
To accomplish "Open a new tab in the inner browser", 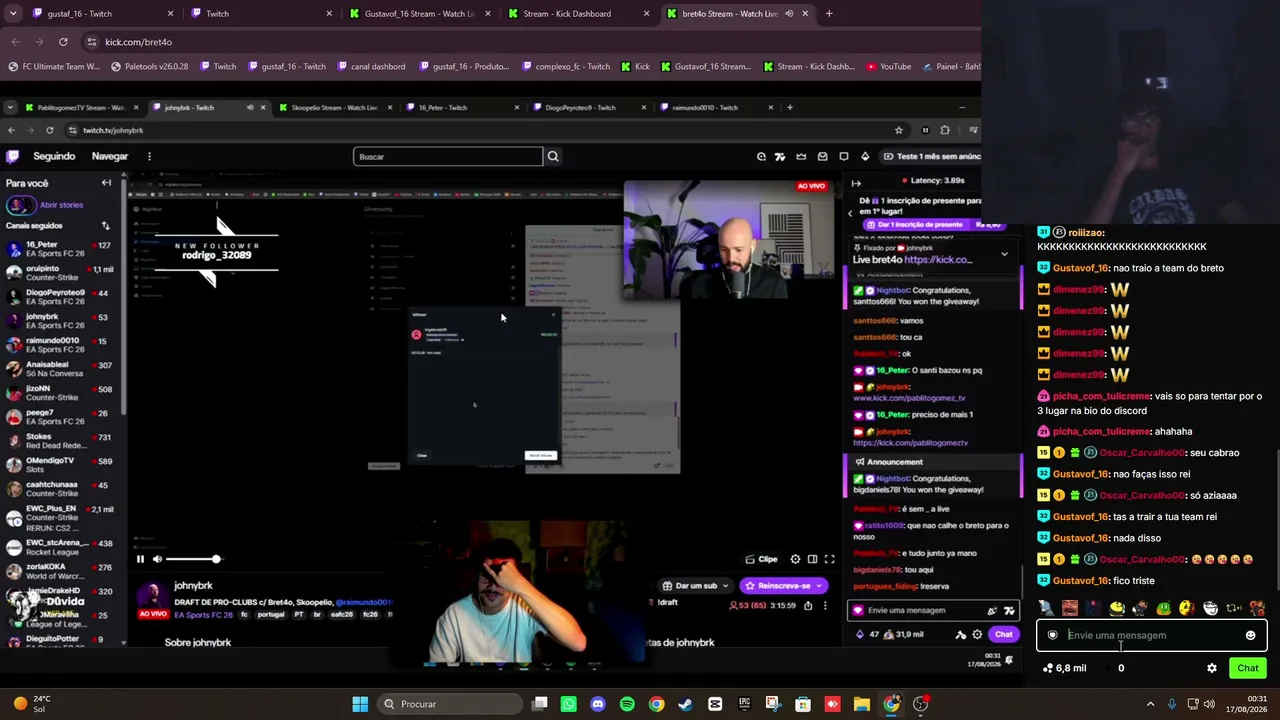I will (x=789, y=107).
